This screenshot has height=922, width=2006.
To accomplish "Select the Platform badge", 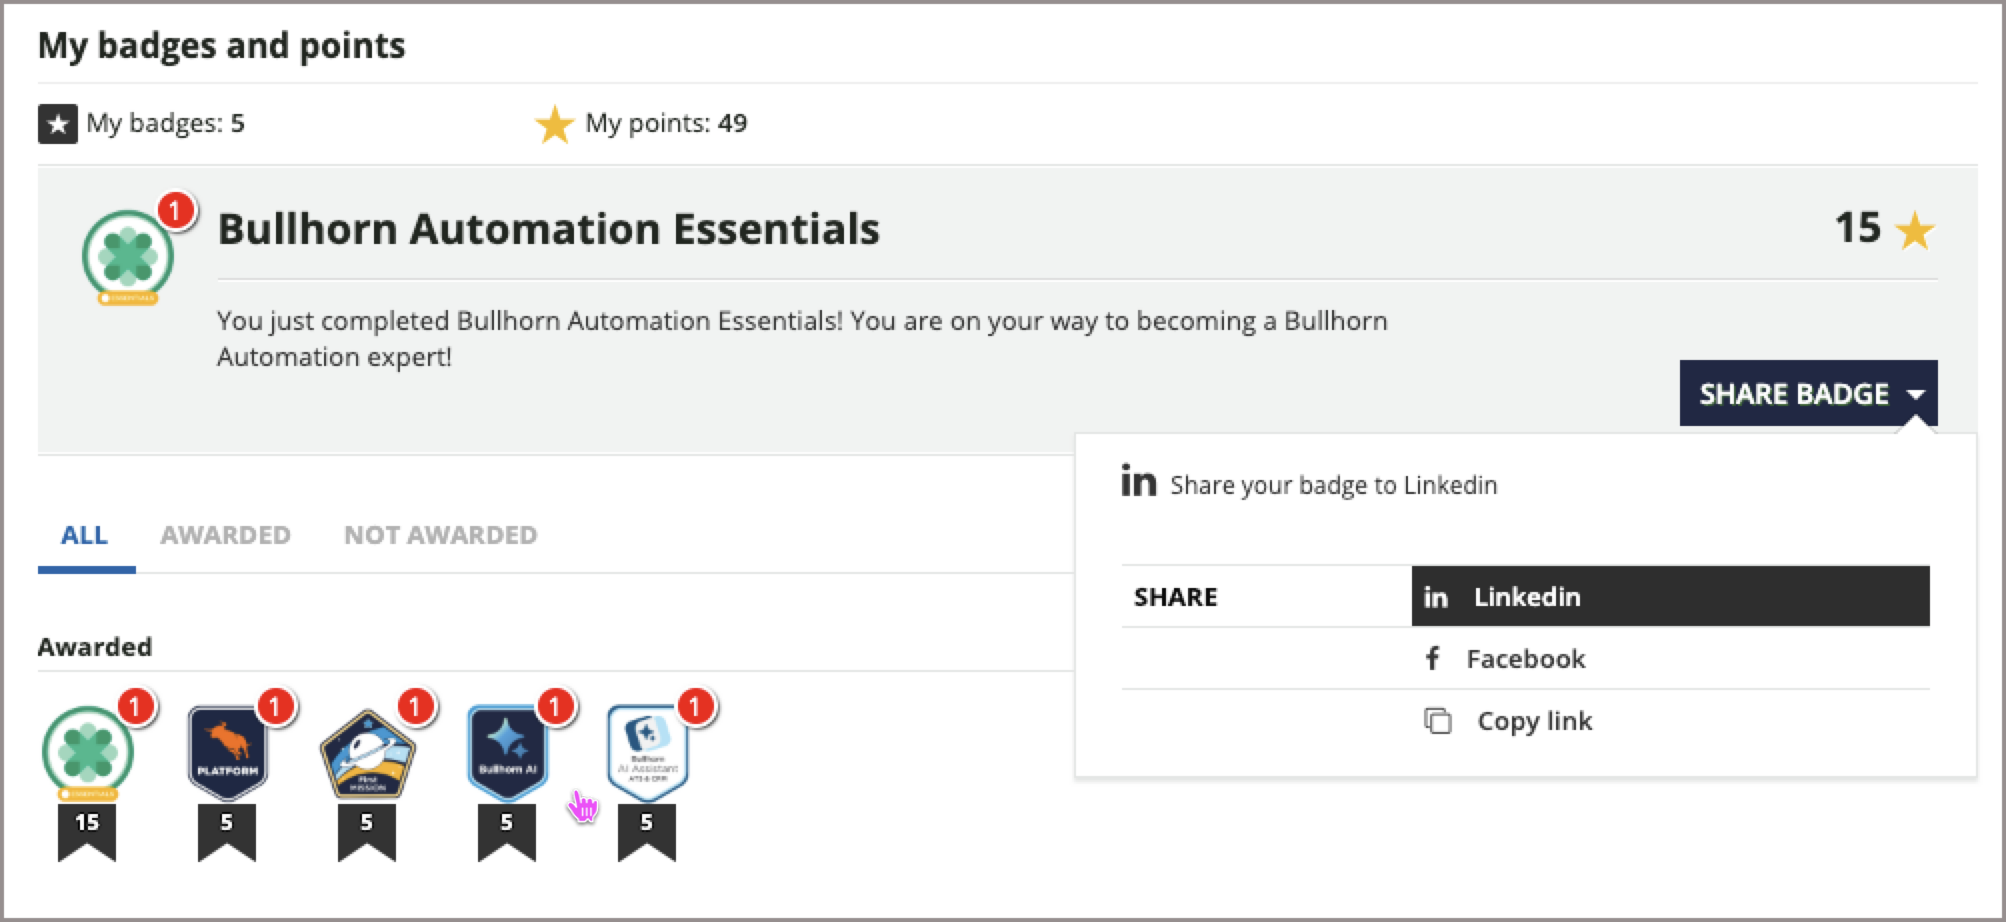I will (228, 753).
